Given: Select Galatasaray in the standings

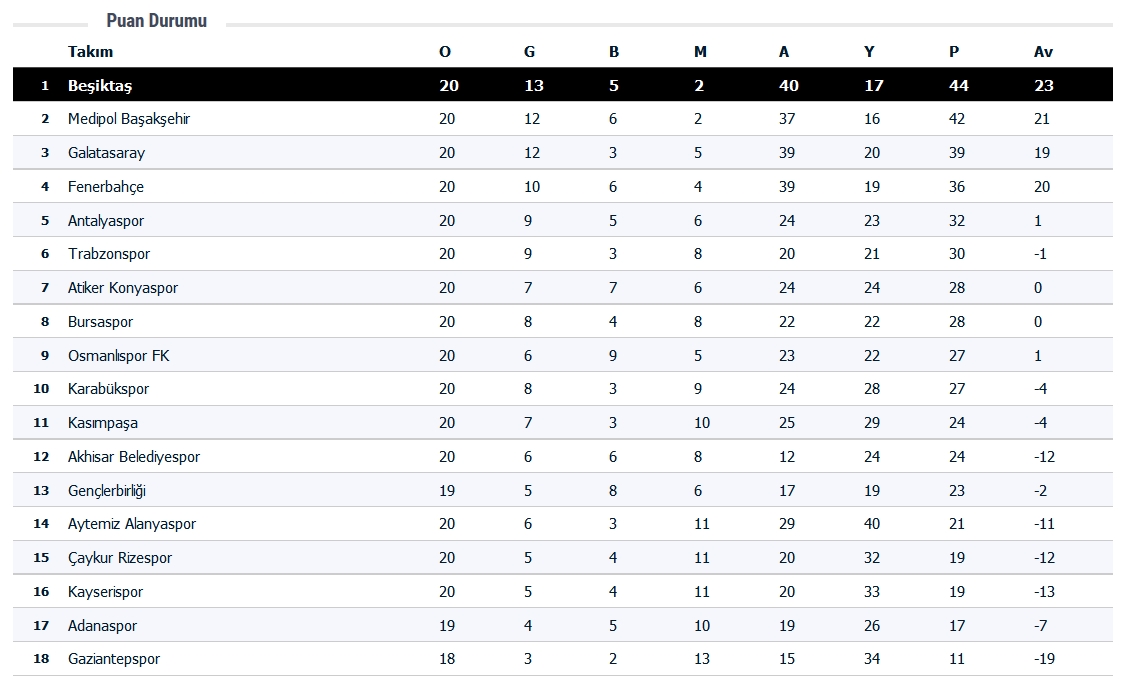Looking at the screenshot, I should point(106,153).
